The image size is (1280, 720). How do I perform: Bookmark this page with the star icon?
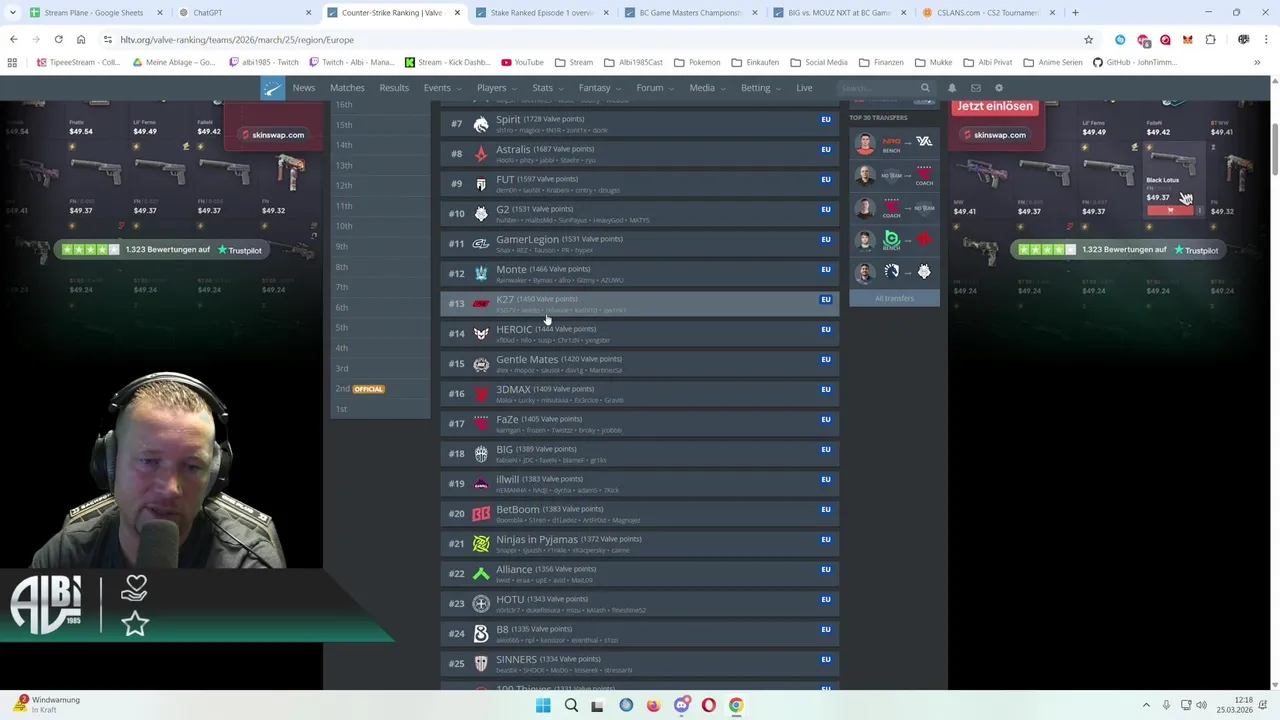[1088, 40]
